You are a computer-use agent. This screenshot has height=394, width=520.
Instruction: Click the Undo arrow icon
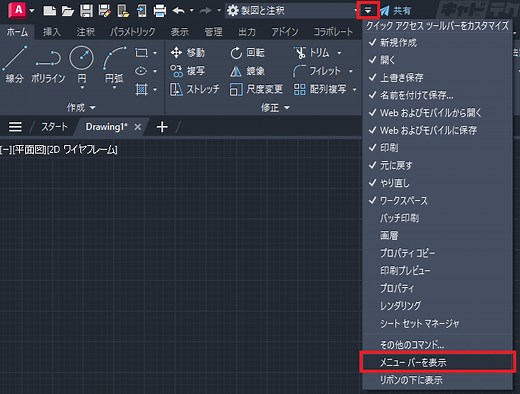[x=179, y=11]
